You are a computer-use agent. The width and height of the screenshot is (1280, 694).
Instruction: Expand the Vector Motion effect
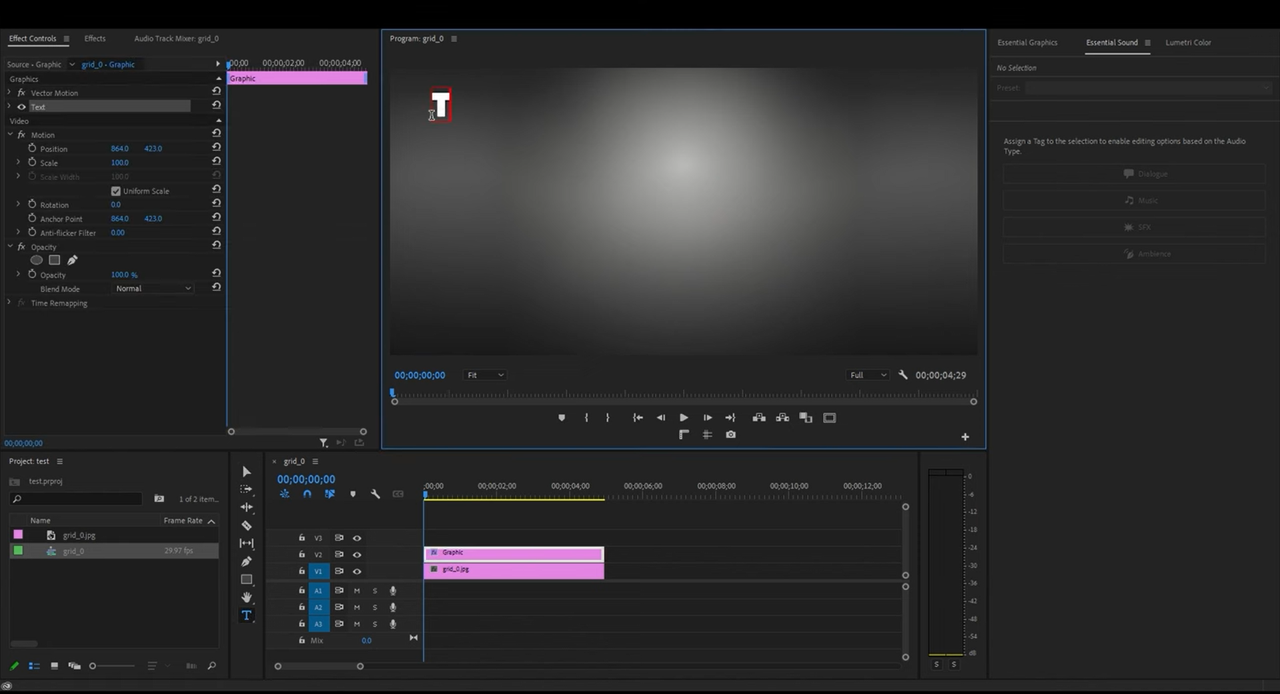click(x=9, y=93)
